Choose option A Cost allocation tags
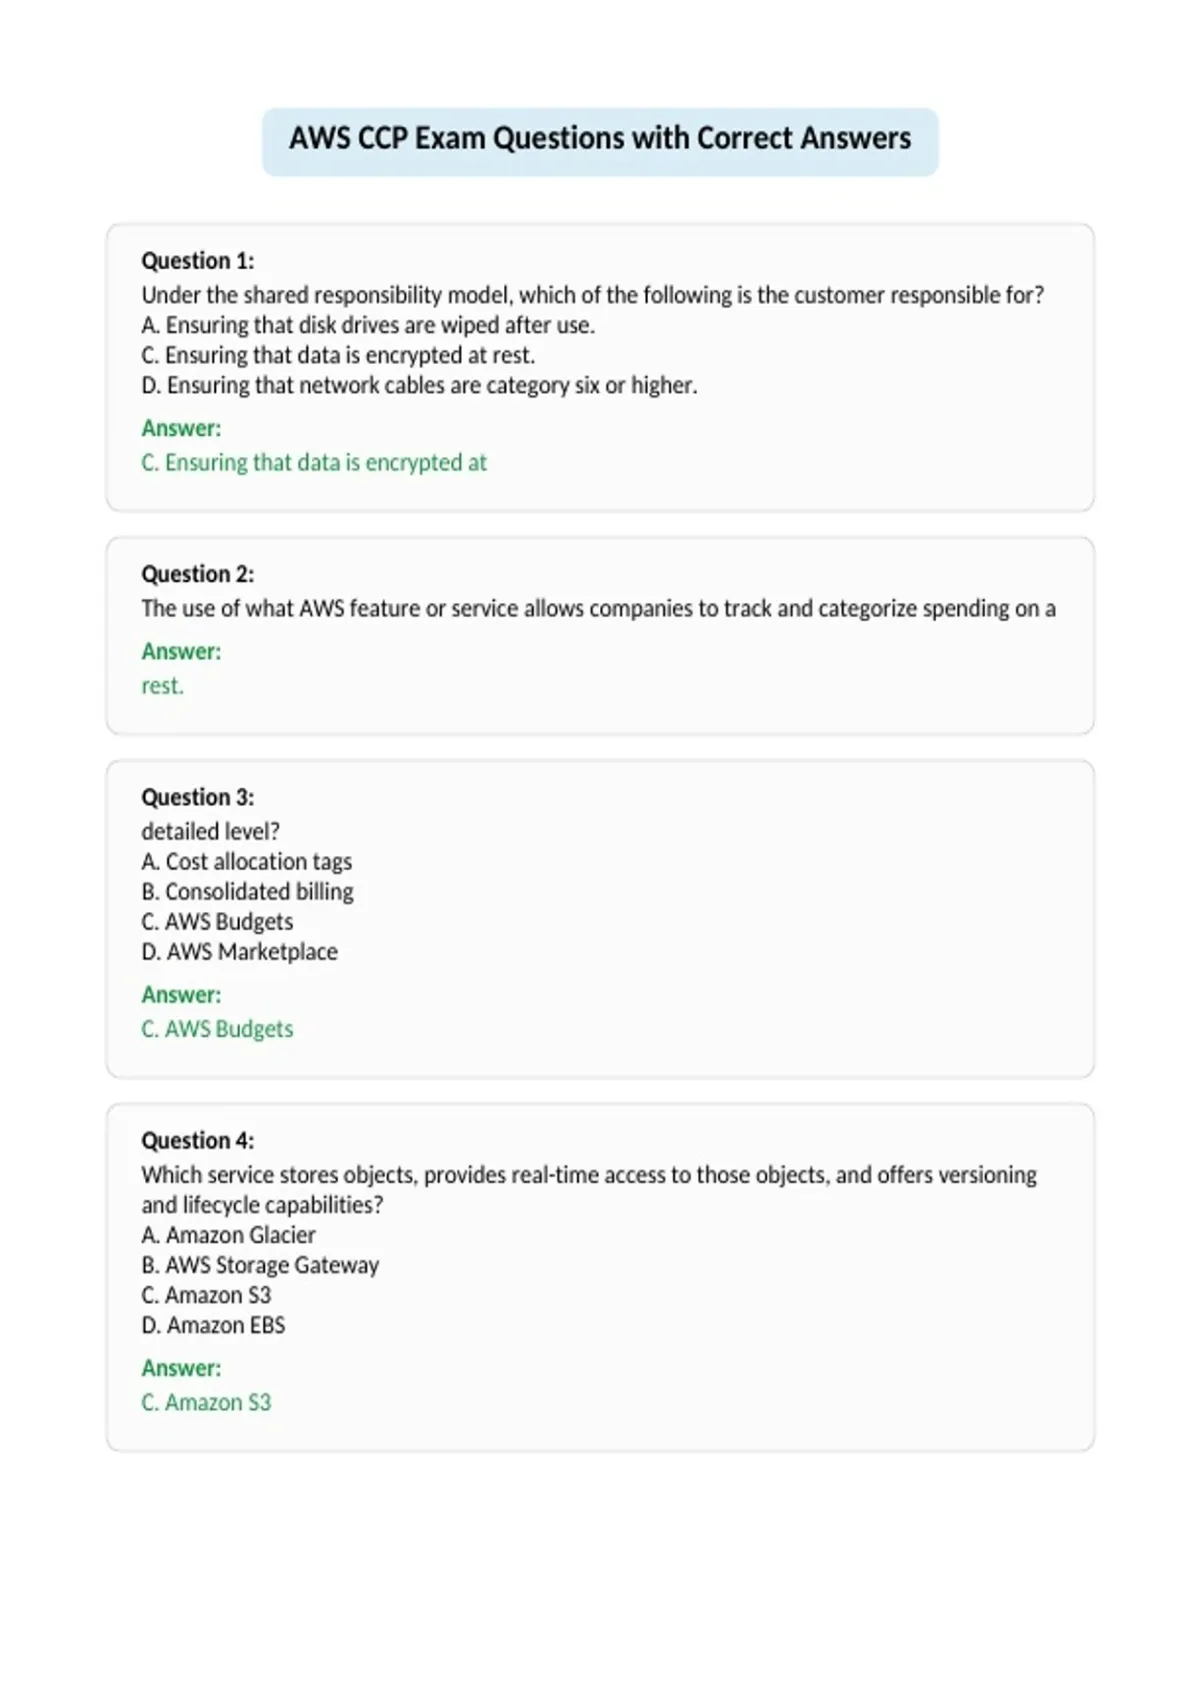 coord(247,861)
